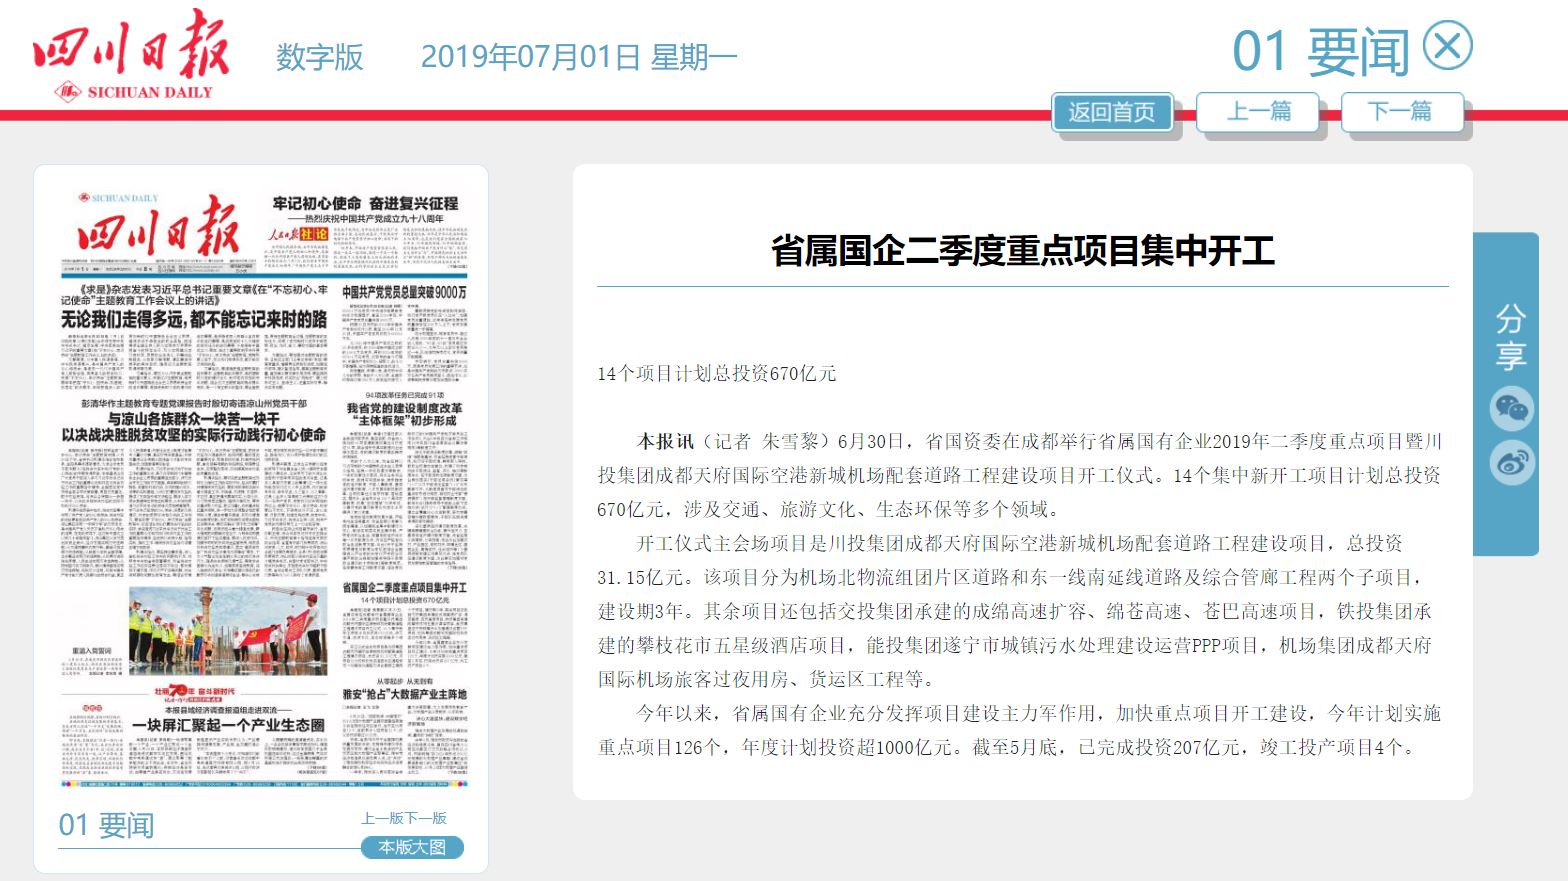Screen dimensions: 1568x881
Task: Close the article with the circled X
Action: tap(1447, 46)
